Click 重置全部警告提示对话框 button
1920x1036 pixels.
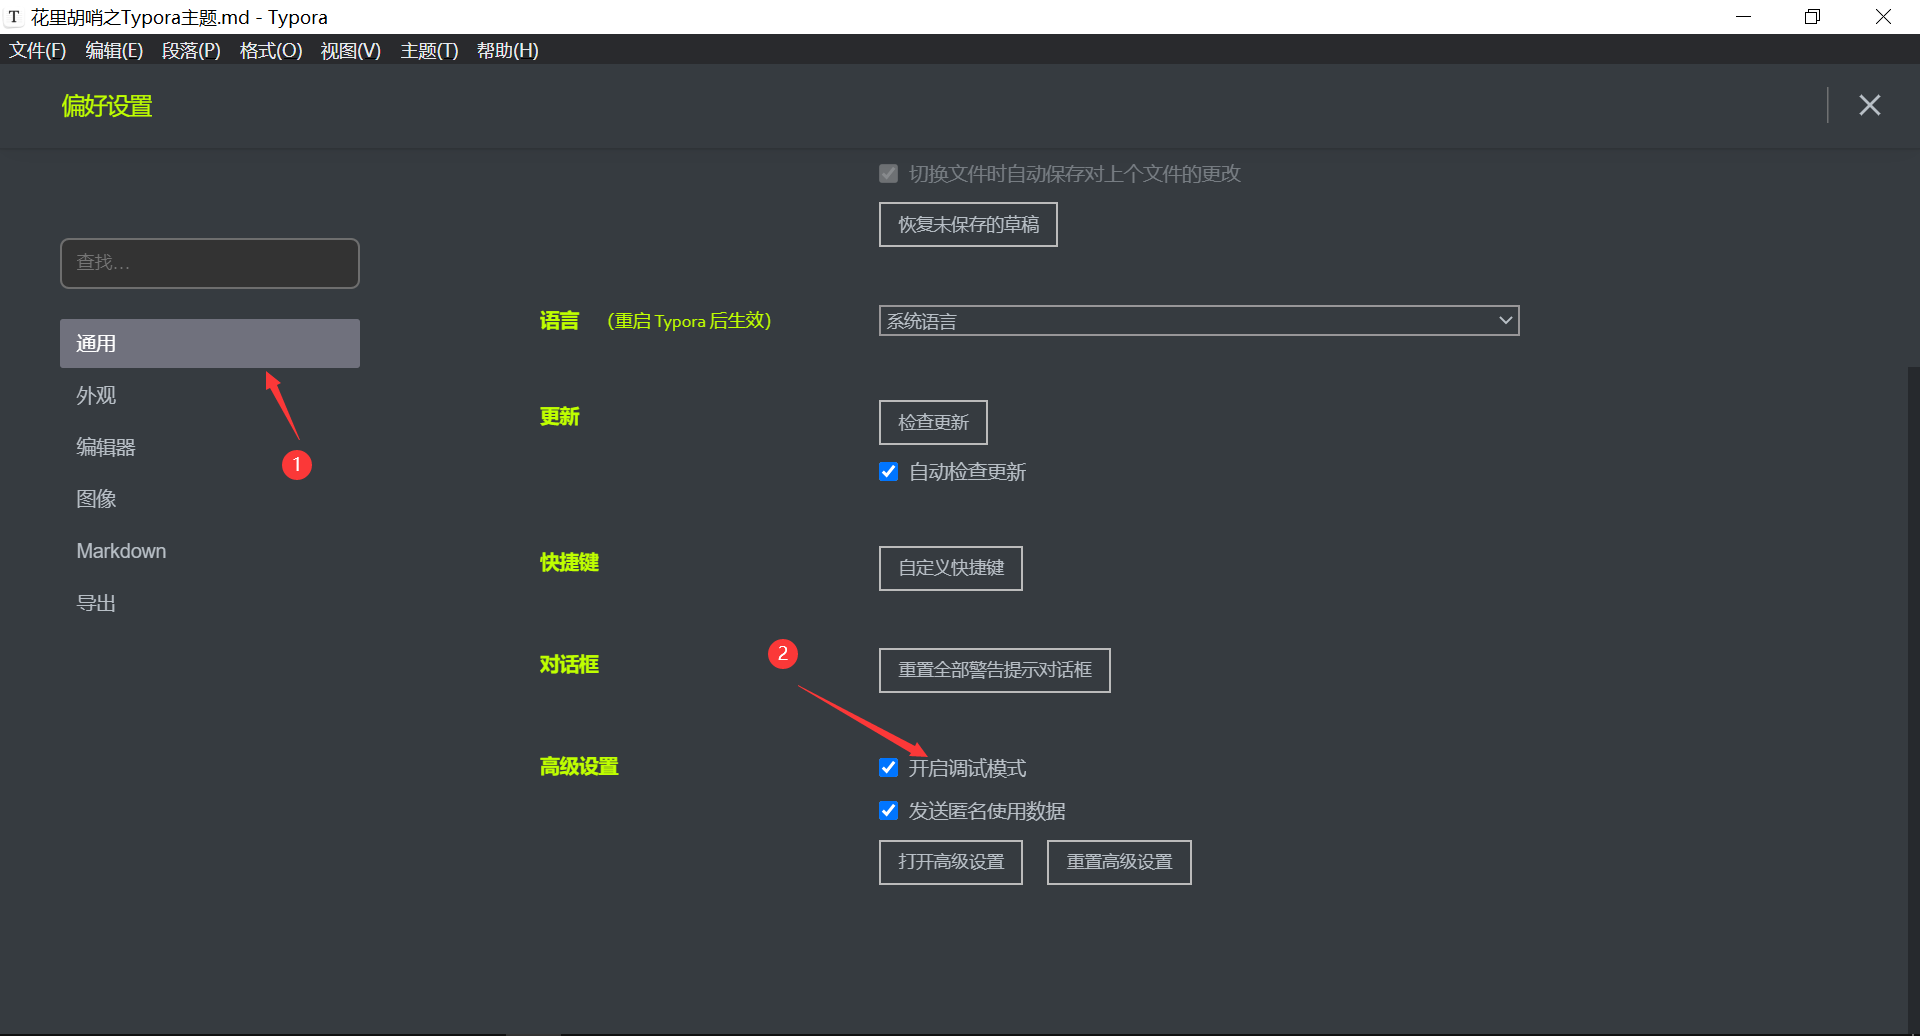coord(995,670)
